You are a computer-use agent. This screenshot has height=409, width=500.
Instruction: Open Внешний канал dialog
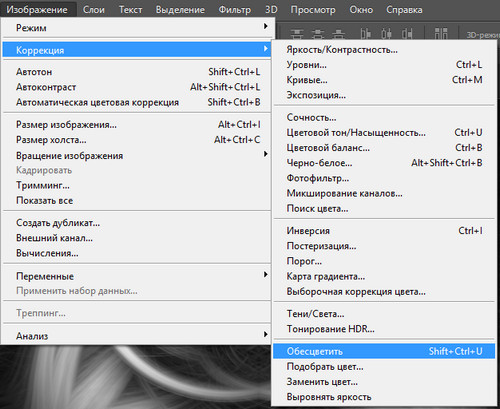(x=137, y=238)
